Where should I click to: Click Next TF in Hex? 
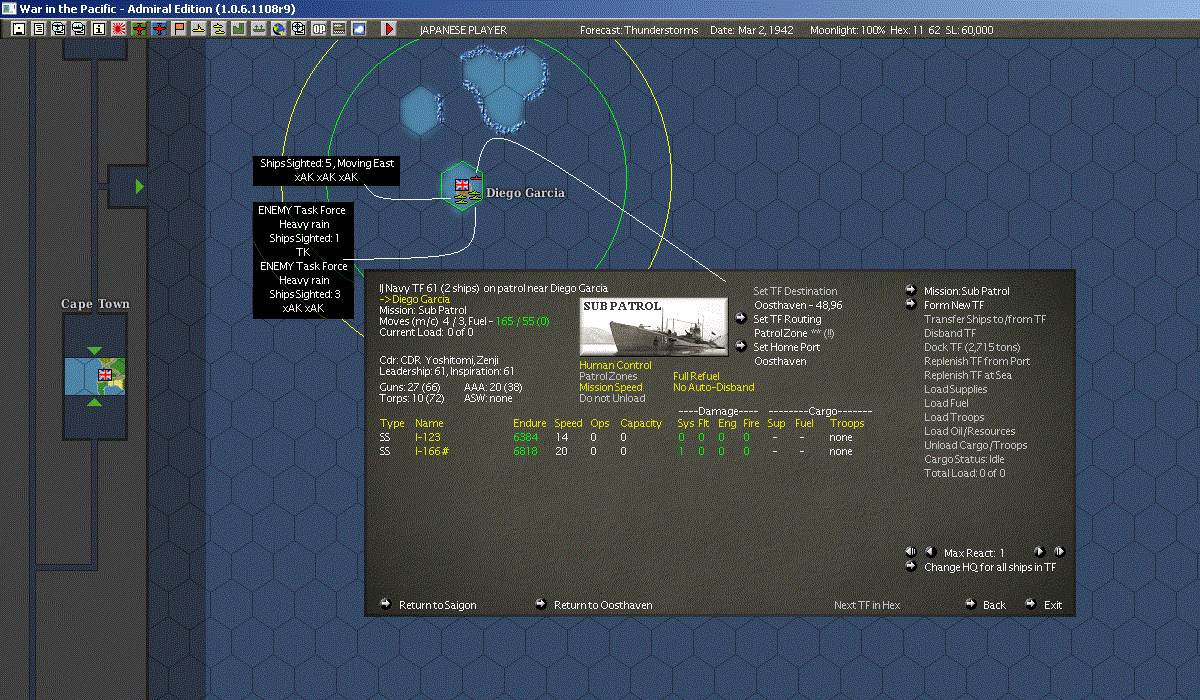[x=867, y=605]
